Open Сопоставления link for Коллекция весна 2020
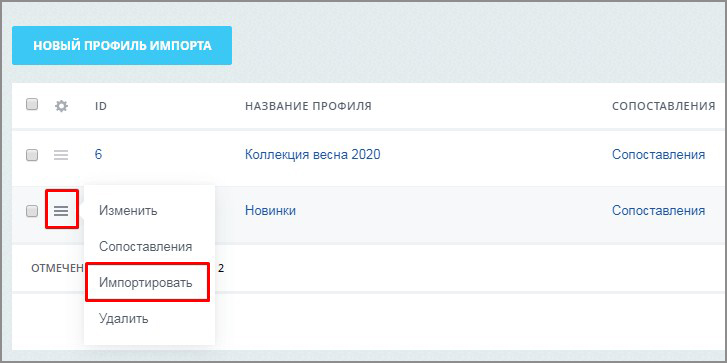 pyautogui.click(x=658, y=154)
